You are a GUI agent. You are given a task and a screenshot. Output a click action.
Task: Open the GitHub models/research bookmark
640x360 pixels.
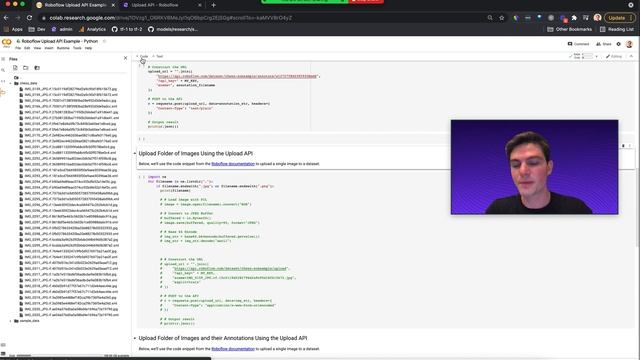point(173,29)
